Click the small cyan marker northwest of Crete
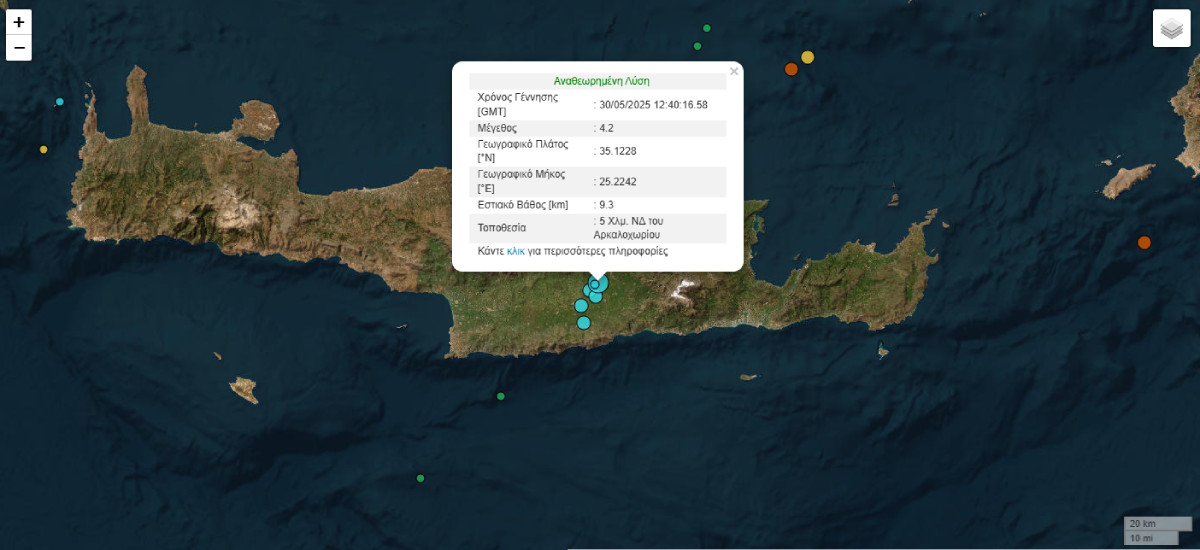The height and width of the screenshot is (550, 1200). 60,102
